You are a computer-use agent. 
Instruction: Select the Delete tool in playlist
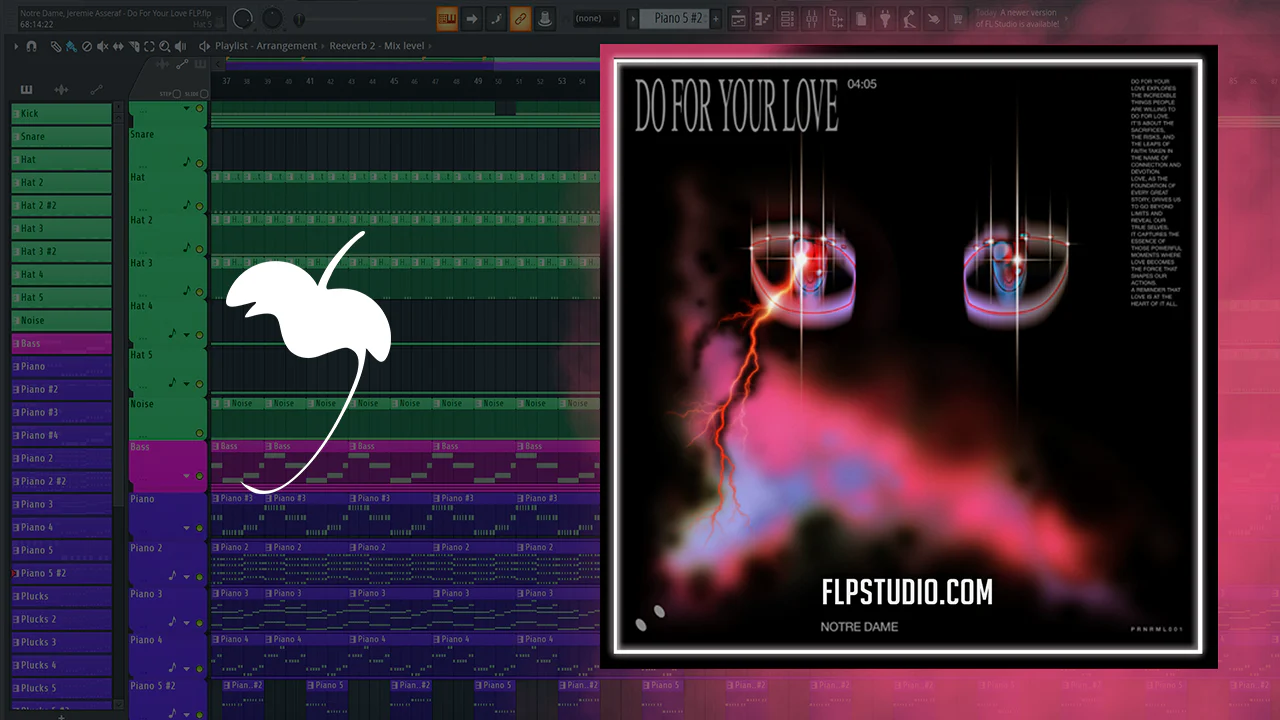pos(87,46)
